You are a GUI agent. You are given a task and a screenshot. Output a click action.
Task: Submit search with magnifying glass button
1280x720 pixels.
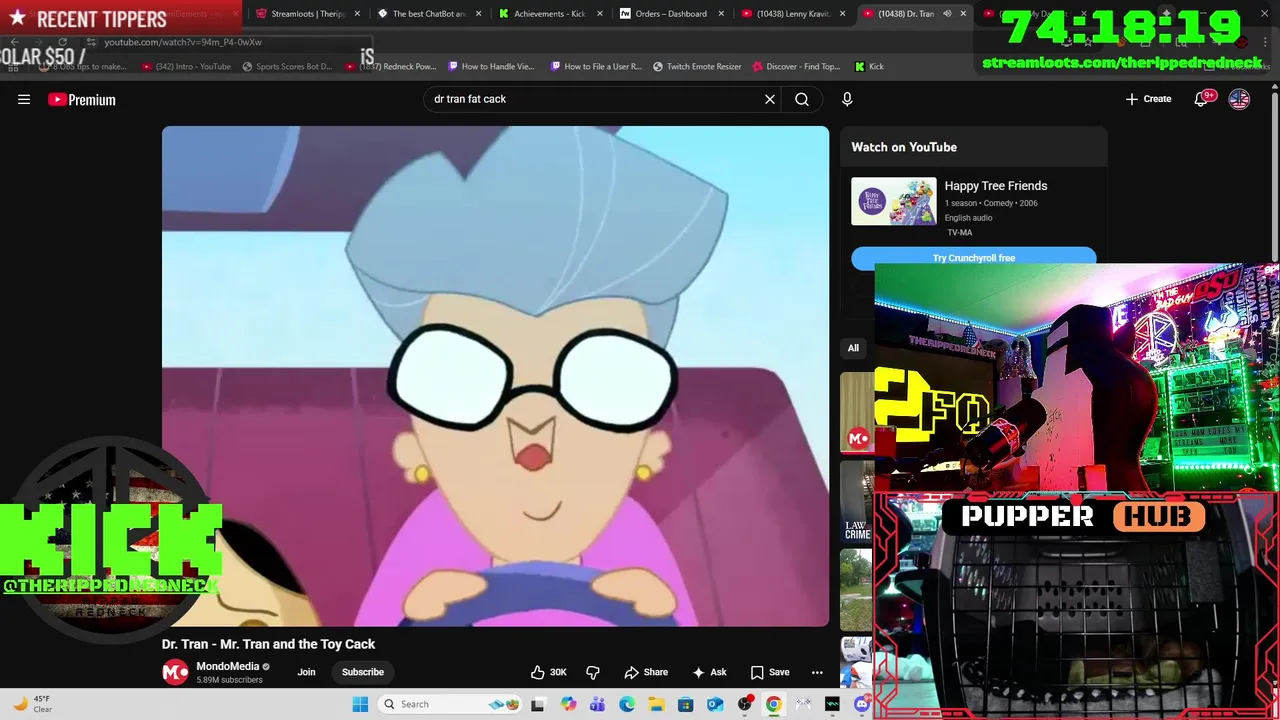click(x=802, y=99)
